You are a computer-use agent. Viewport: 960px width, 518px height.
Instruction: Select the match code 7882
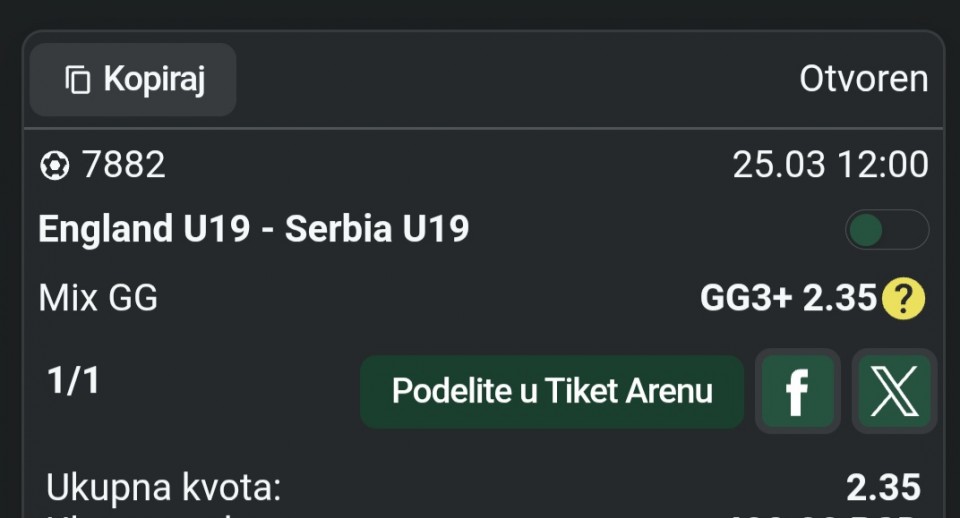124,165
